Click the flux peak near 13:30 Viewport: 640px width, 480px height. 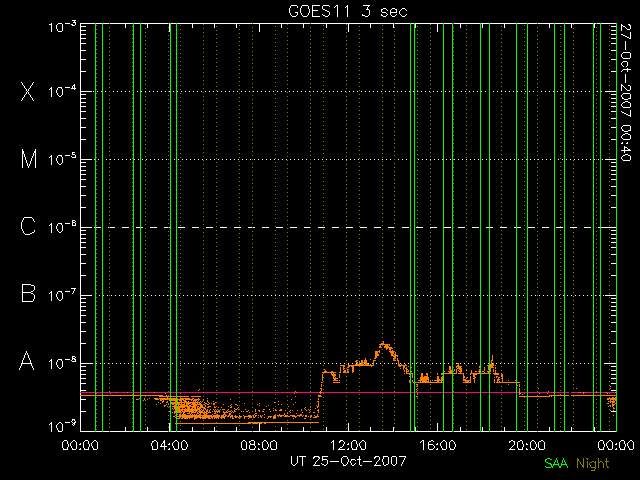coord(384,344)
